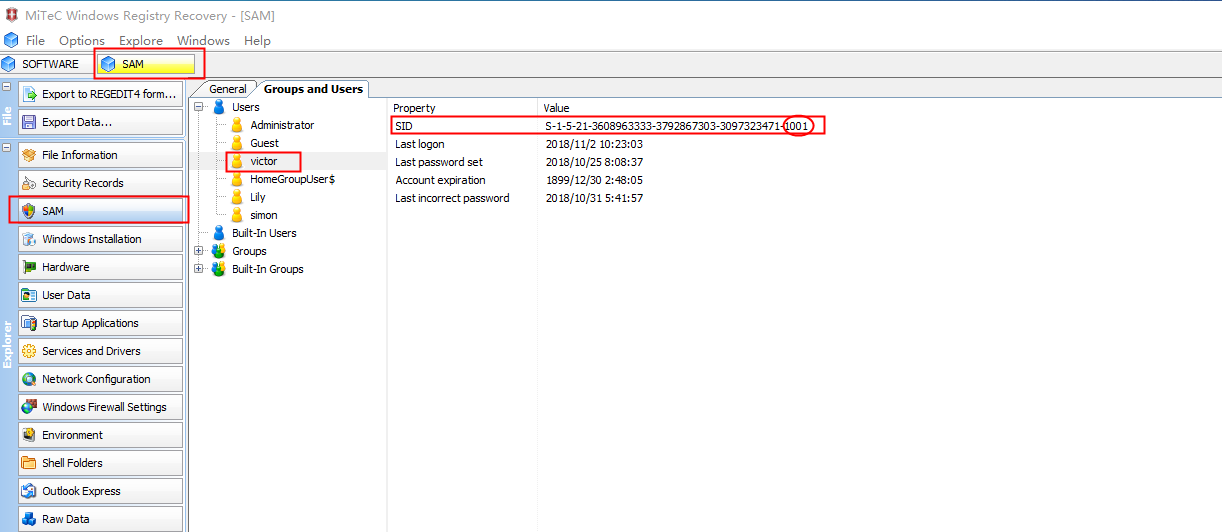Click the Export Data floppy disk icon
Image resolution: width=1222 pixels, height=532 pixels.
point(29,122)
